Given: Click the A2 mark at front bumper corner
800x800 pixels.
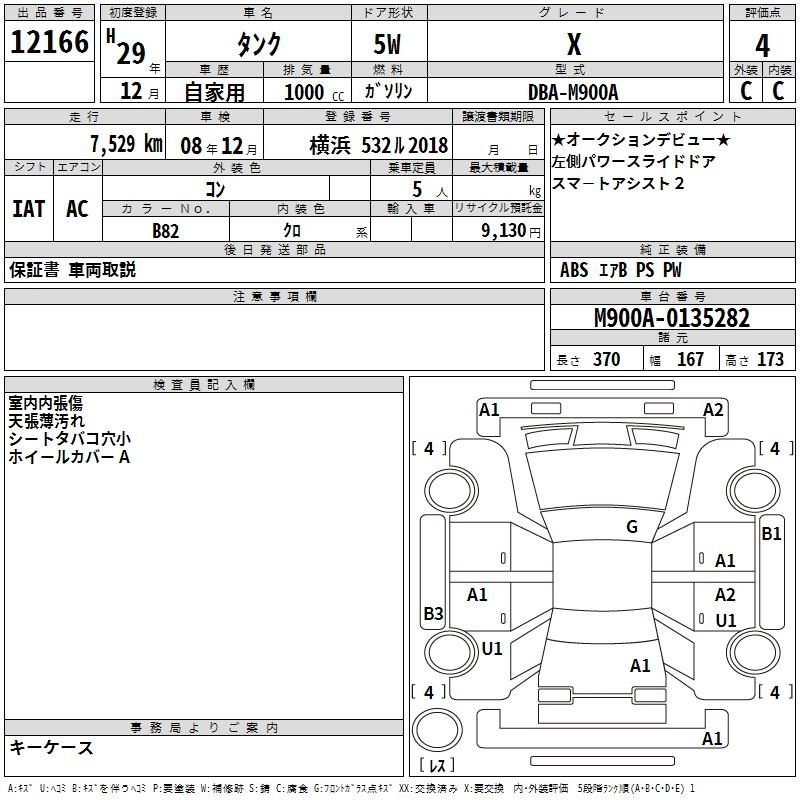Looking at the screenshot, I should 713,410.
